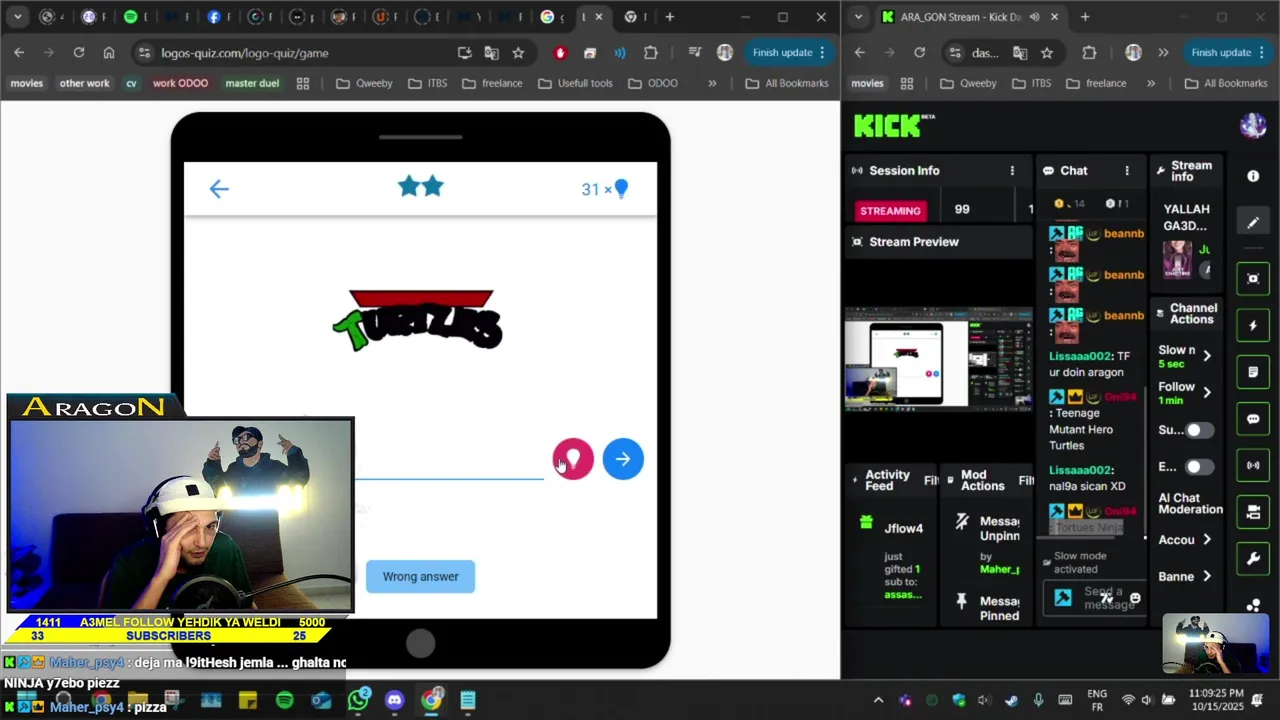Reload the logos-quiz page in left browser

click(79, 52)
